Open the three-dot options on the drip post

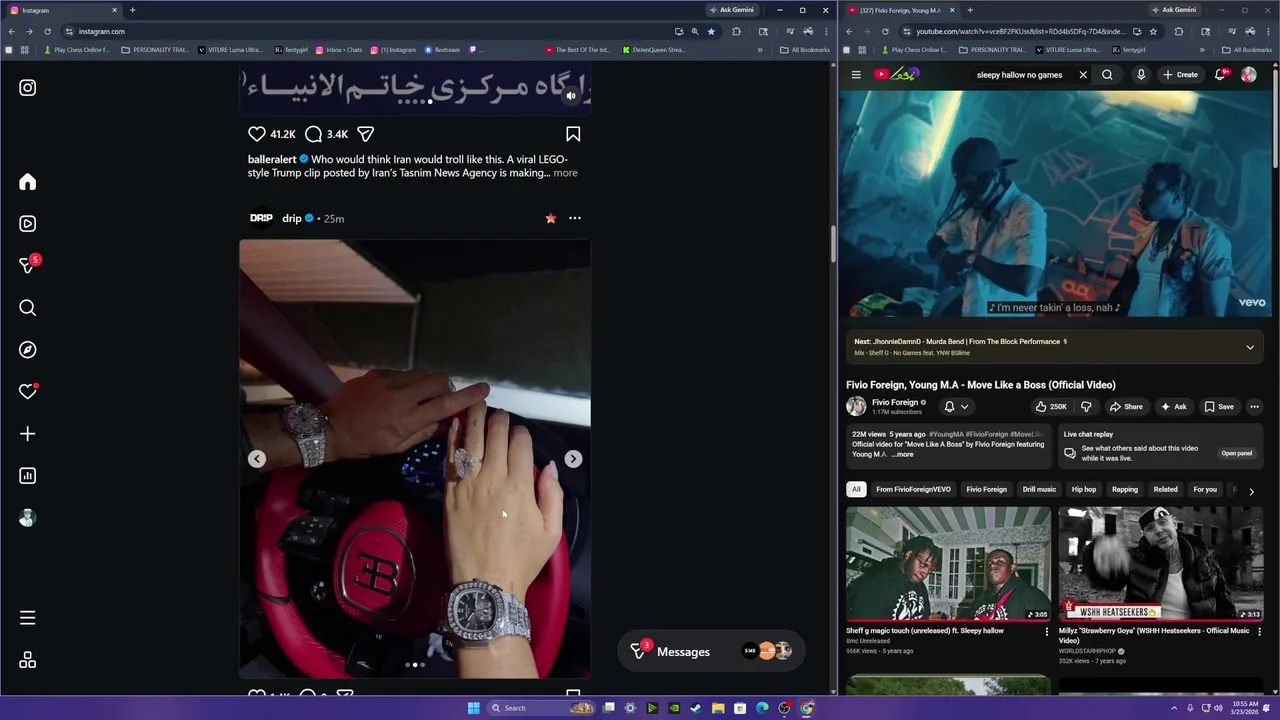coord(575,218)
